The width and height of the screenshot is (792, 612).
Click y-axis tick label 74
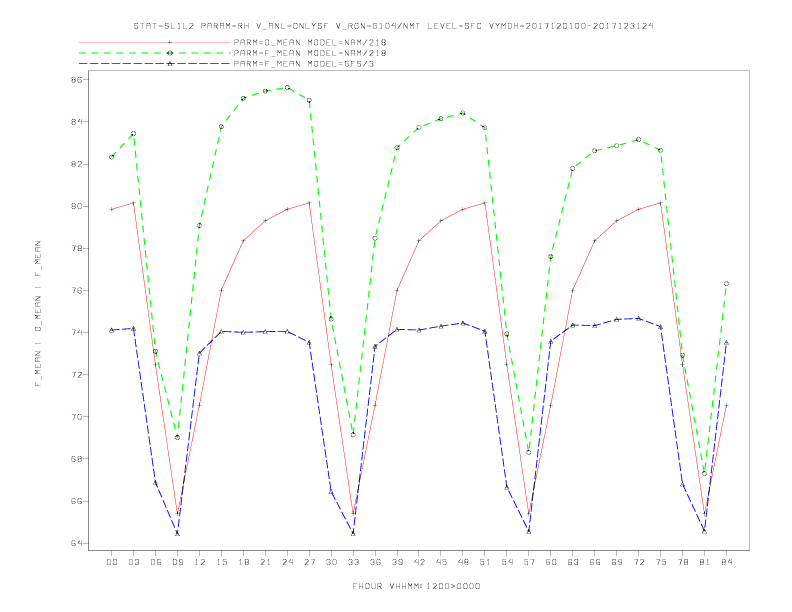click(76, 332)
